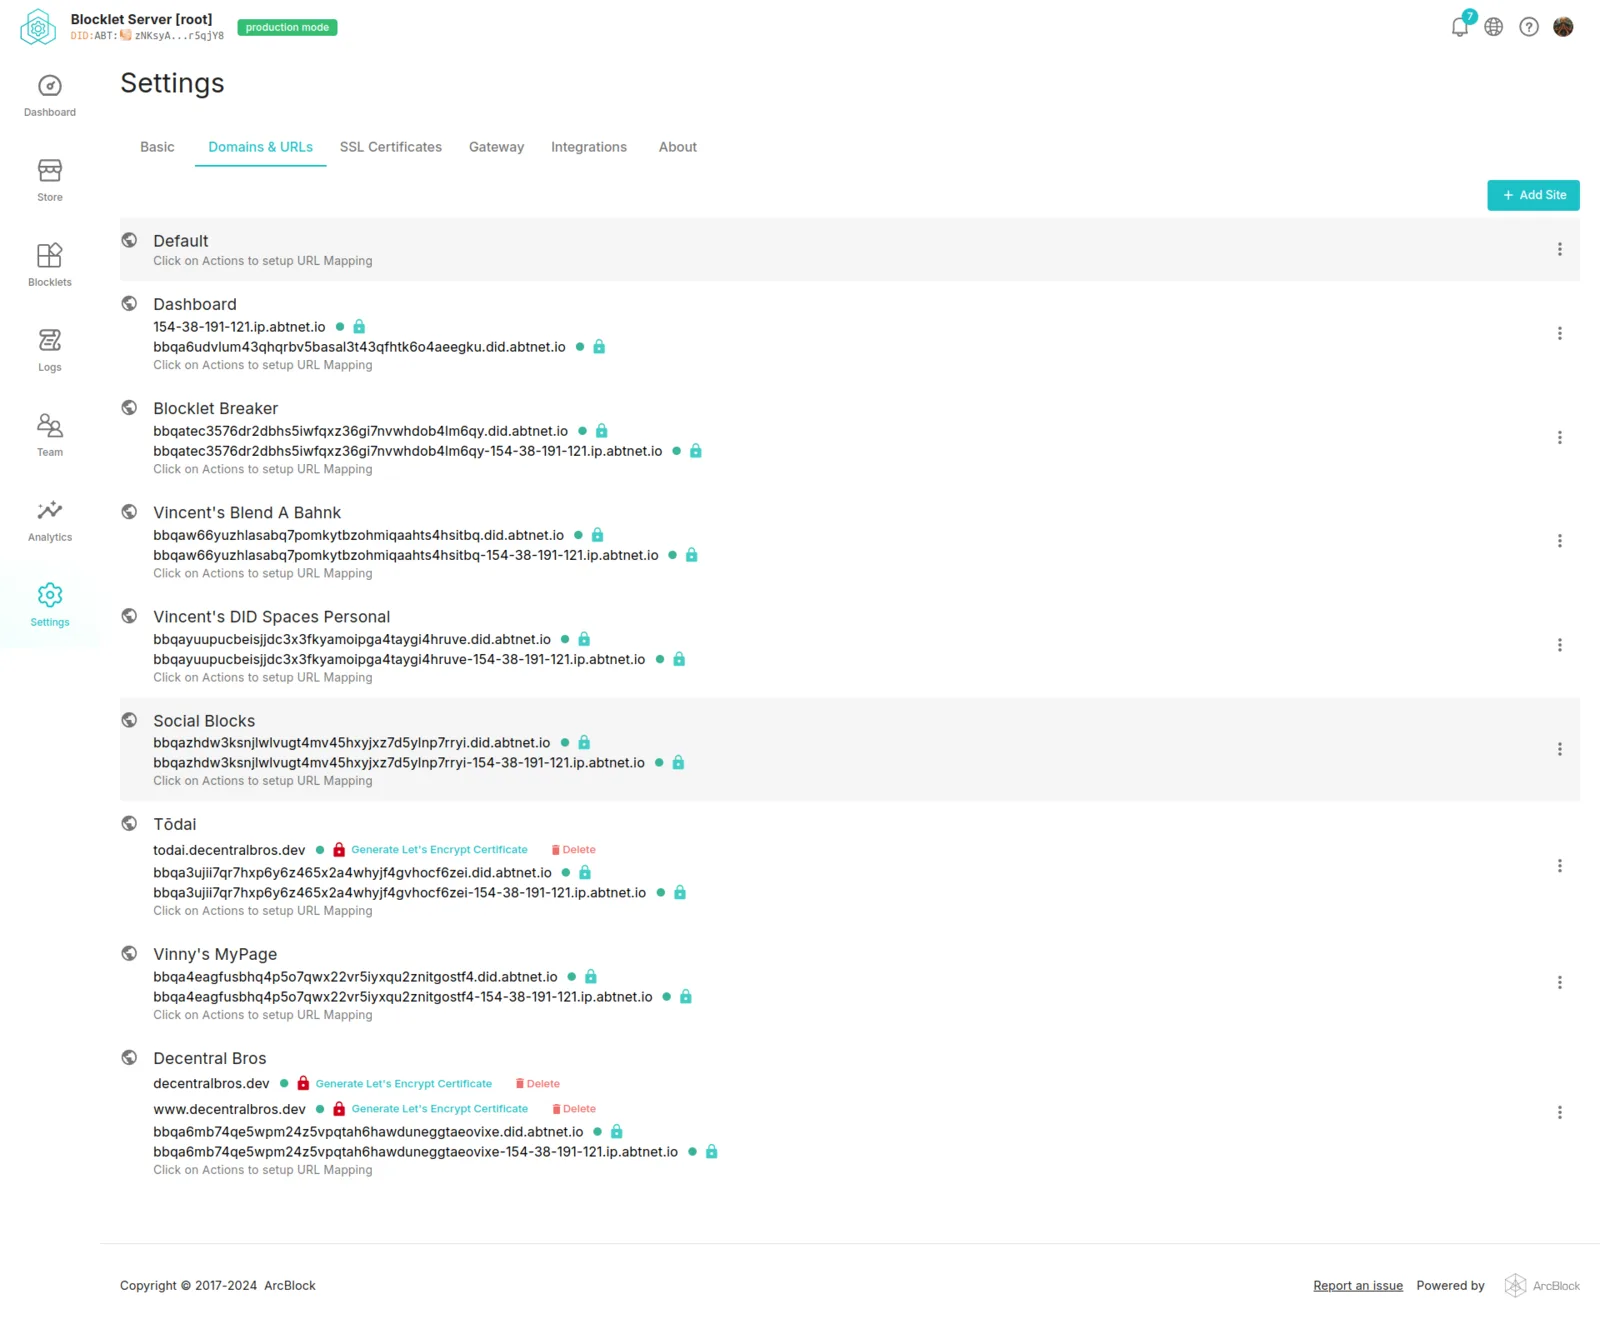
Task: Click the Add Site button
Action: 1534,196
